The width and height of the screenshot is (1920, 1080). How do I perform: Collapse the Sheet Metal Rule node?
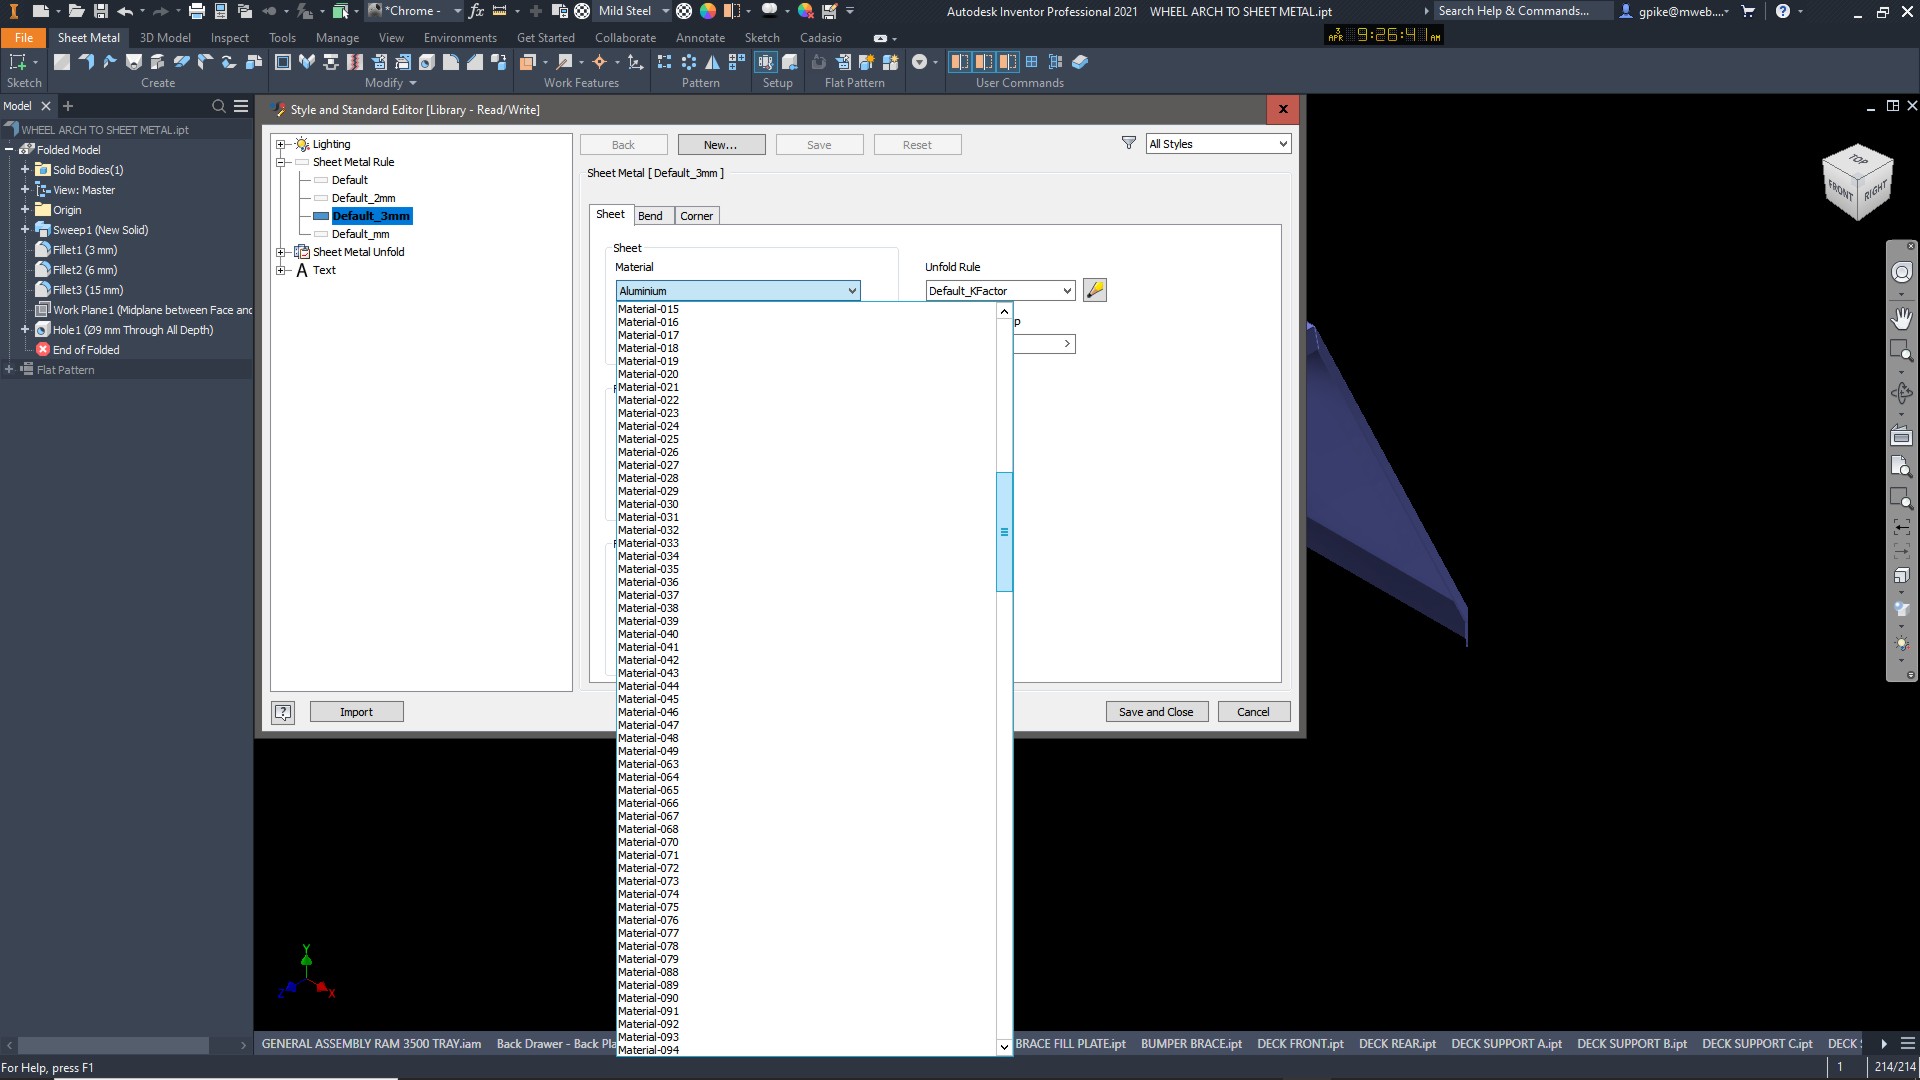point(281,162)
